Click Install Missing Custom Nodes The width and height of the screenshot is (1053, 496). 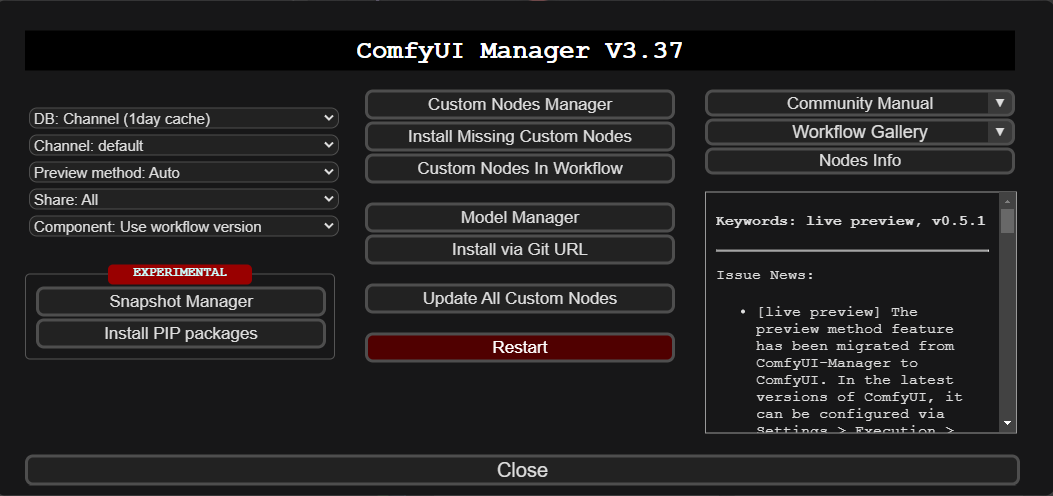[520, 136]
